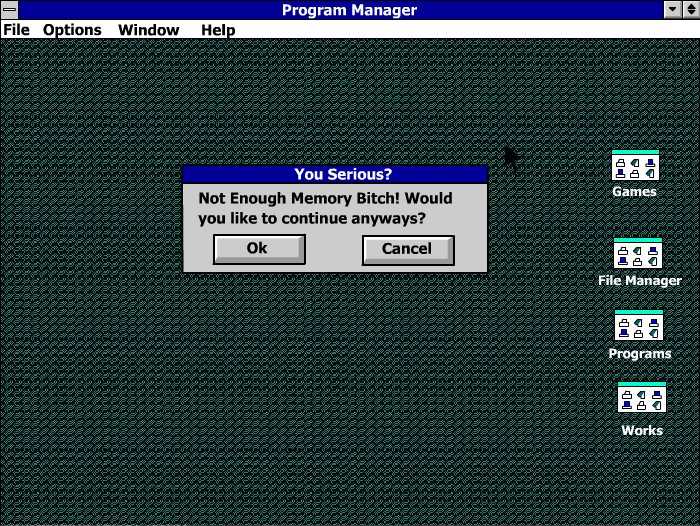Open the File Manager group icon
This screenshot has height=526, width=700.
click(x=638, y=253)
